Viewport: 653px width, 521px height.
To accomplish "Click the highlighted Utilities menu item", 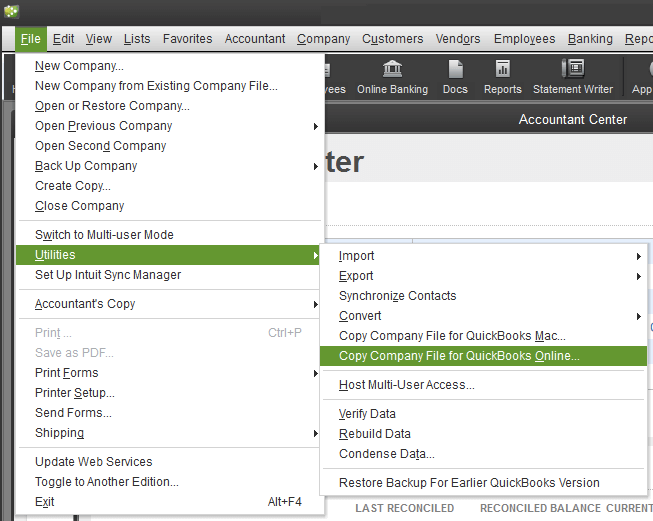I will tap(168, 255).
